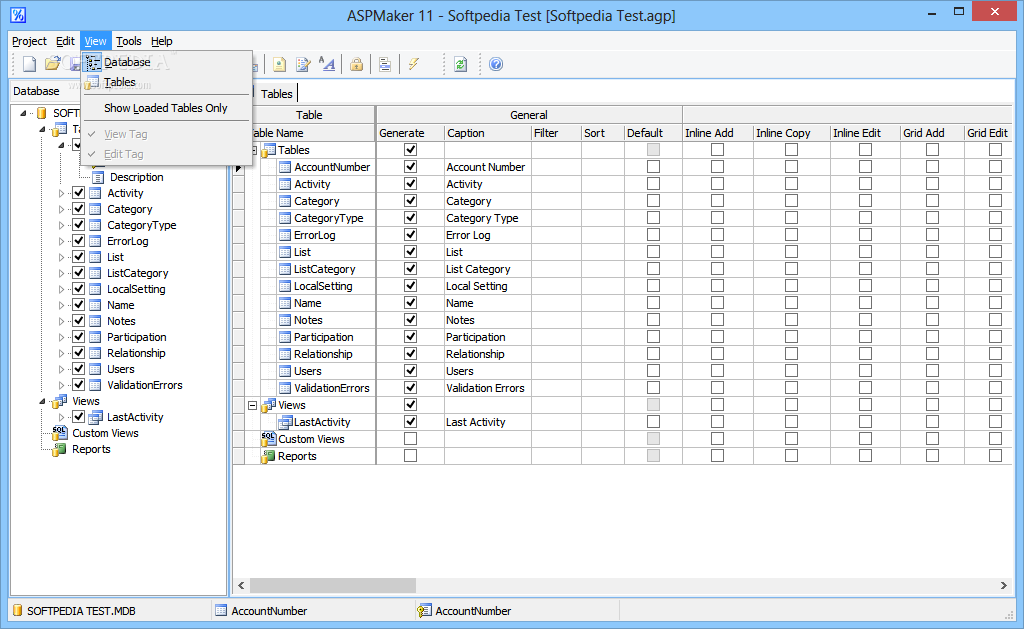
Task: Click the Views folder icon in the Database tree
Action: (x=60, y=401)
